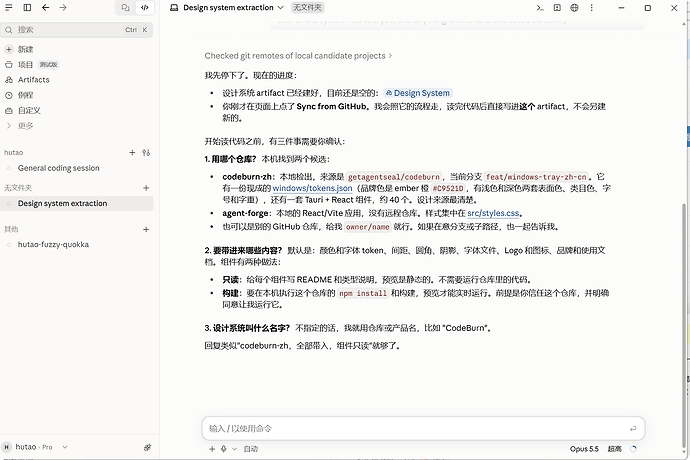Open the terminal icon in header
The height and width of the screenshot is (460, 690).
click(540, 7)
